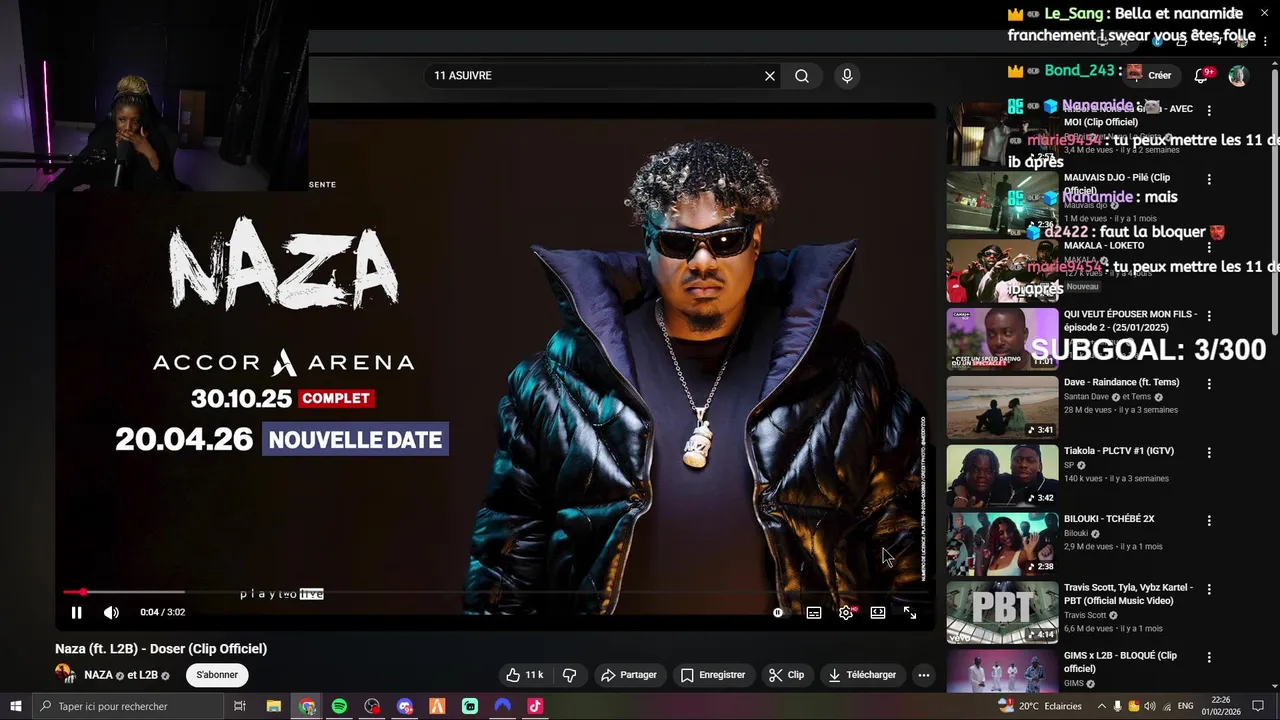Switch to Chrome in the taskbar
Viewport: 1280px width, 720px height.
307,706
